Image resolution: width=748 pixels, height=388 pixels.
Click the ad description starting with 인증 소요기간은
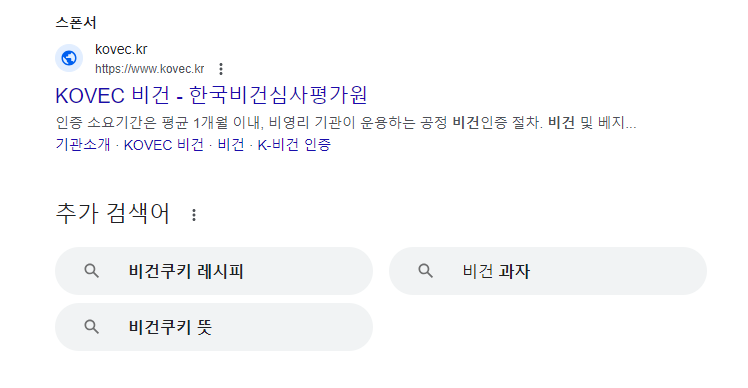(346, 123)
